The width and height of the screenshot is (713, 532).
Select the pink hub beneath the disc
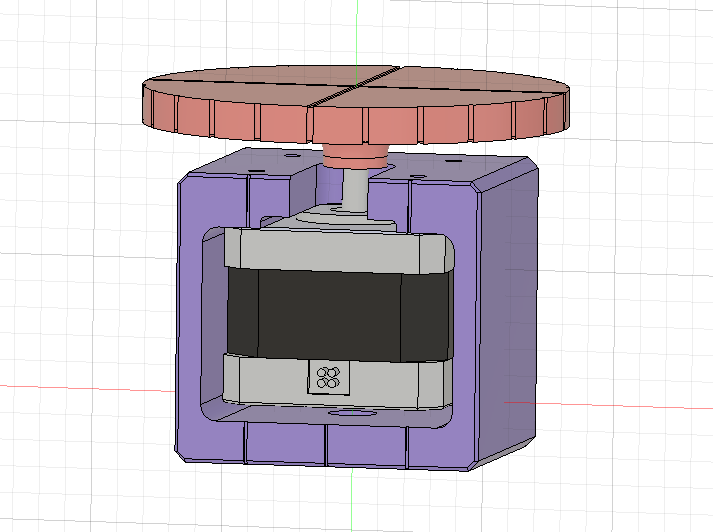355,156
